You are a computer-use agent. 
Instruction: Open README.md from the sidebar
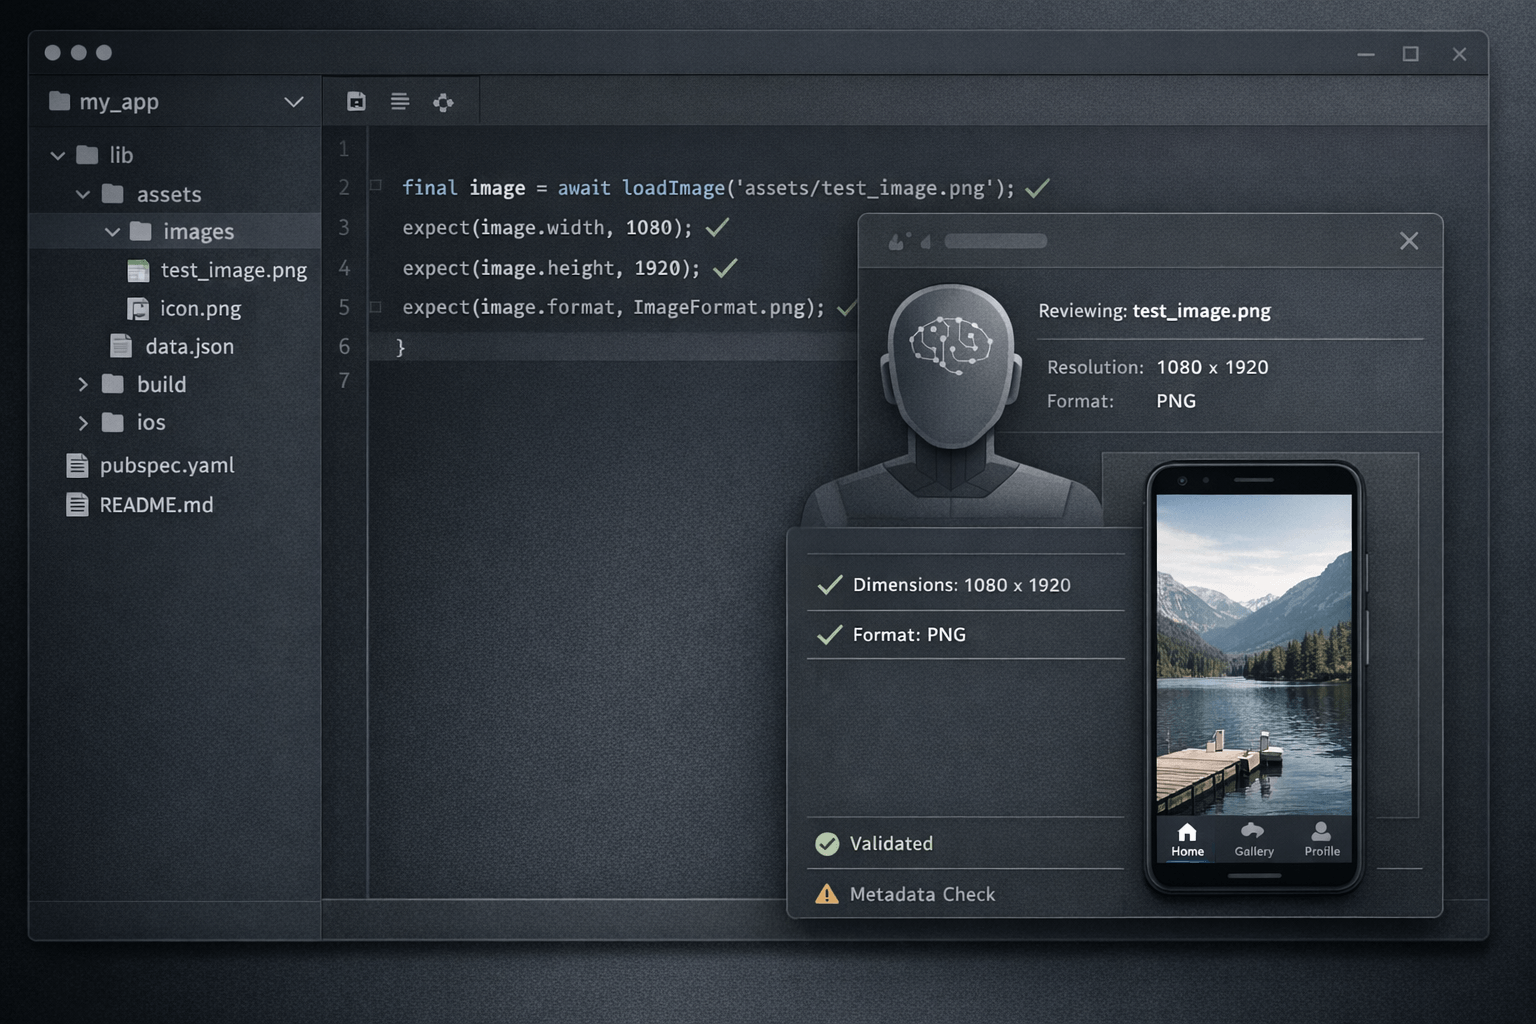155,505
